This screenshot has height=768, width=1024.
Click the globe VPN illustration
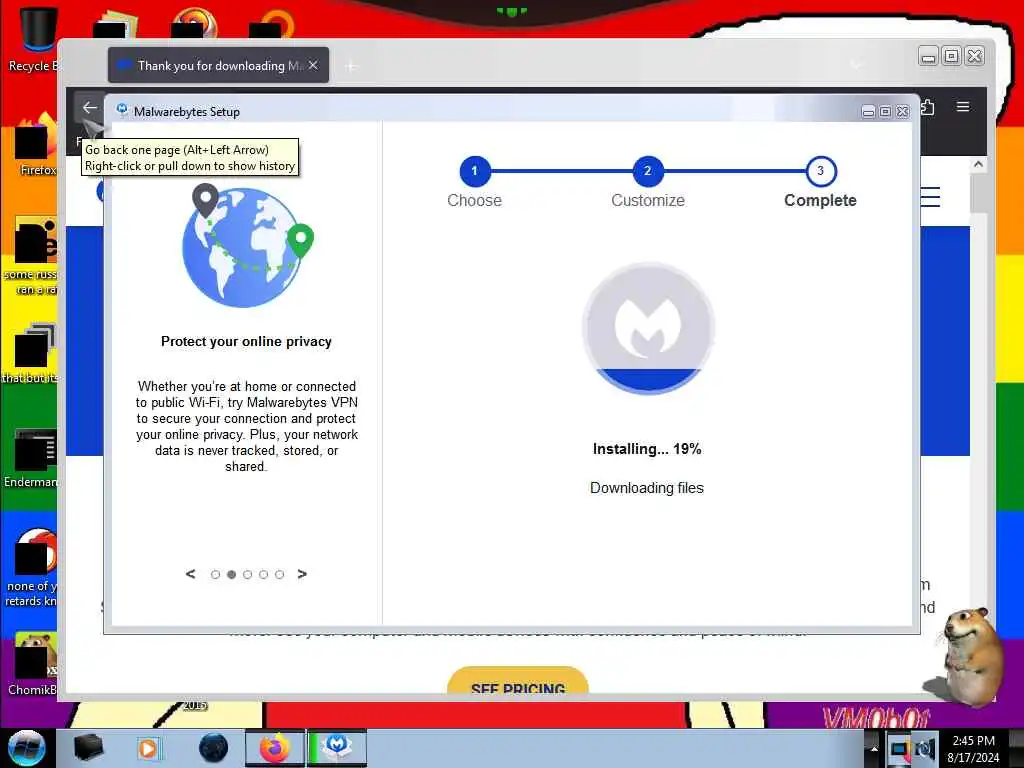[x=246, y=246]
